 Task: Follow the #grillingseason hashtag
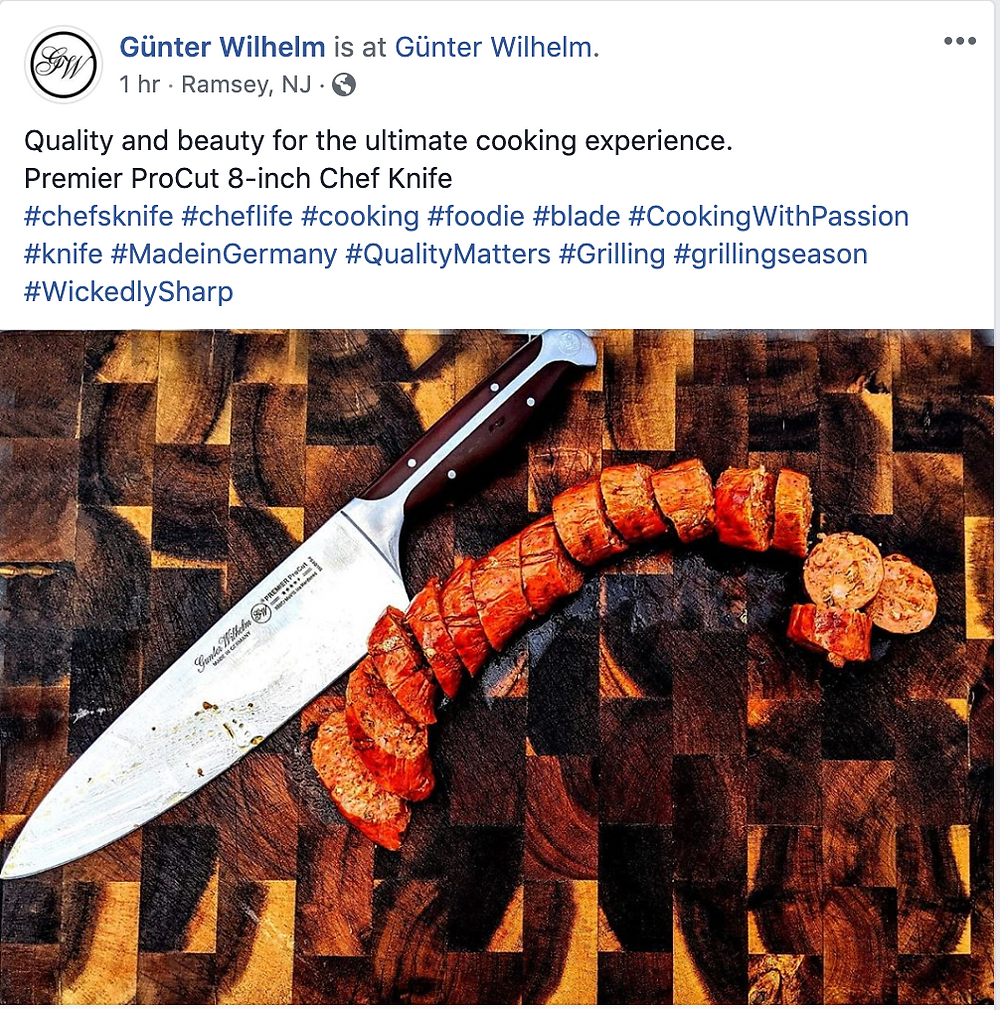[770, 254]
